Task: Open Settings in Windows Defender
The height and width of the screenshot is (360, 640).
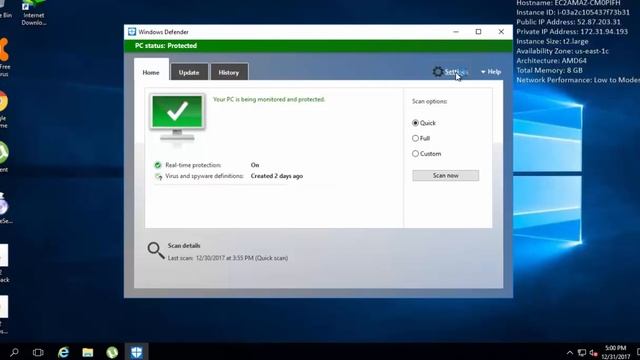Action: coord(456,72)
